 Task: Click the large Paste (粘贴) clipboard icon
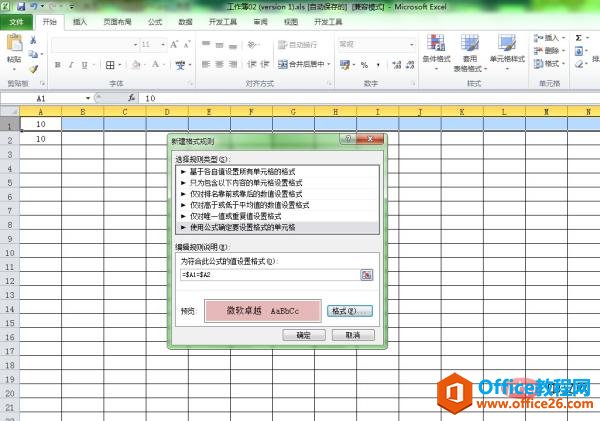(x=15, y=43)
